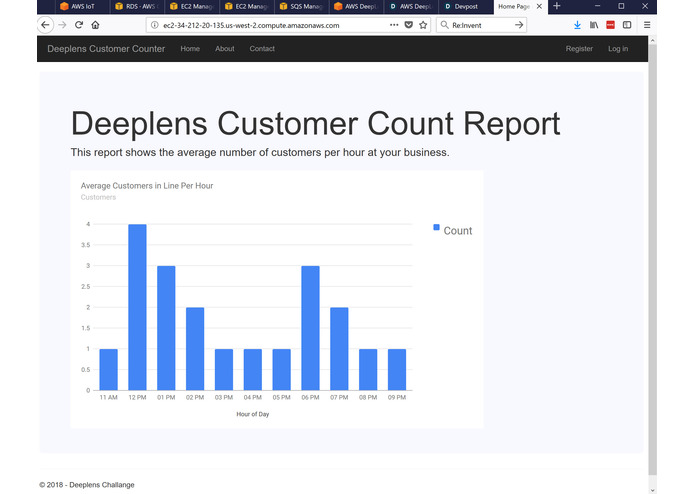Viewport: 695px width, 494px height.
Task: Click the Re:Invent search box
Action: click(481, 25)
